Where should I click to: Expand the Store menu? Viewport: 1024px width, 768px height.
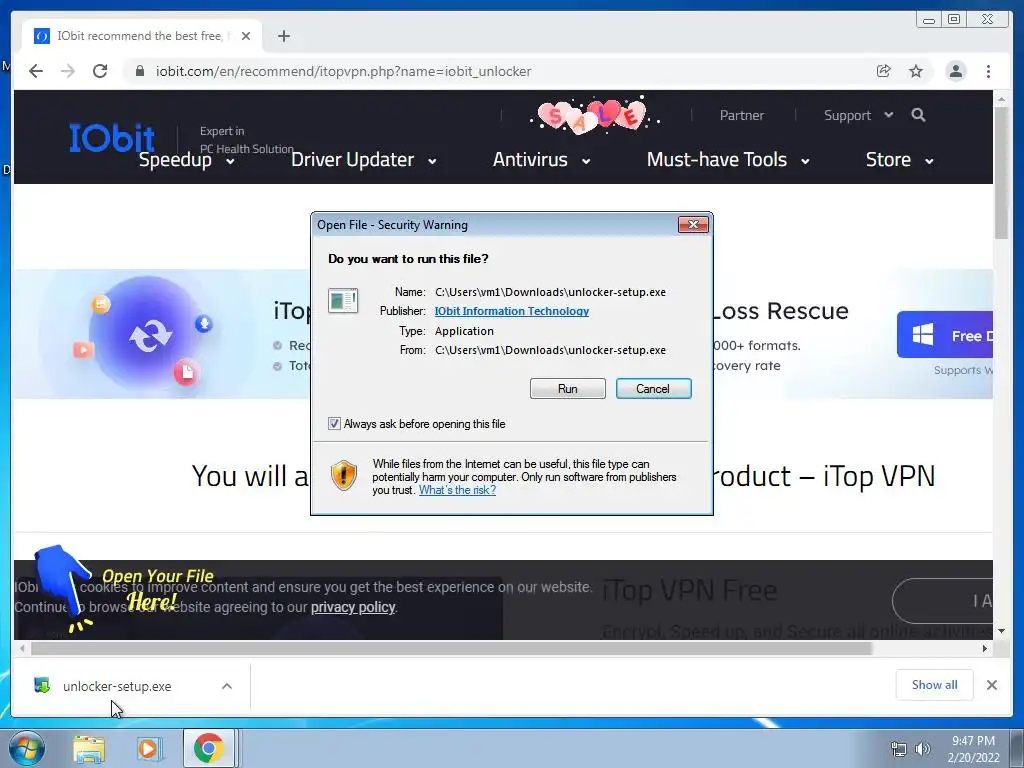click(x=899, y=160)
